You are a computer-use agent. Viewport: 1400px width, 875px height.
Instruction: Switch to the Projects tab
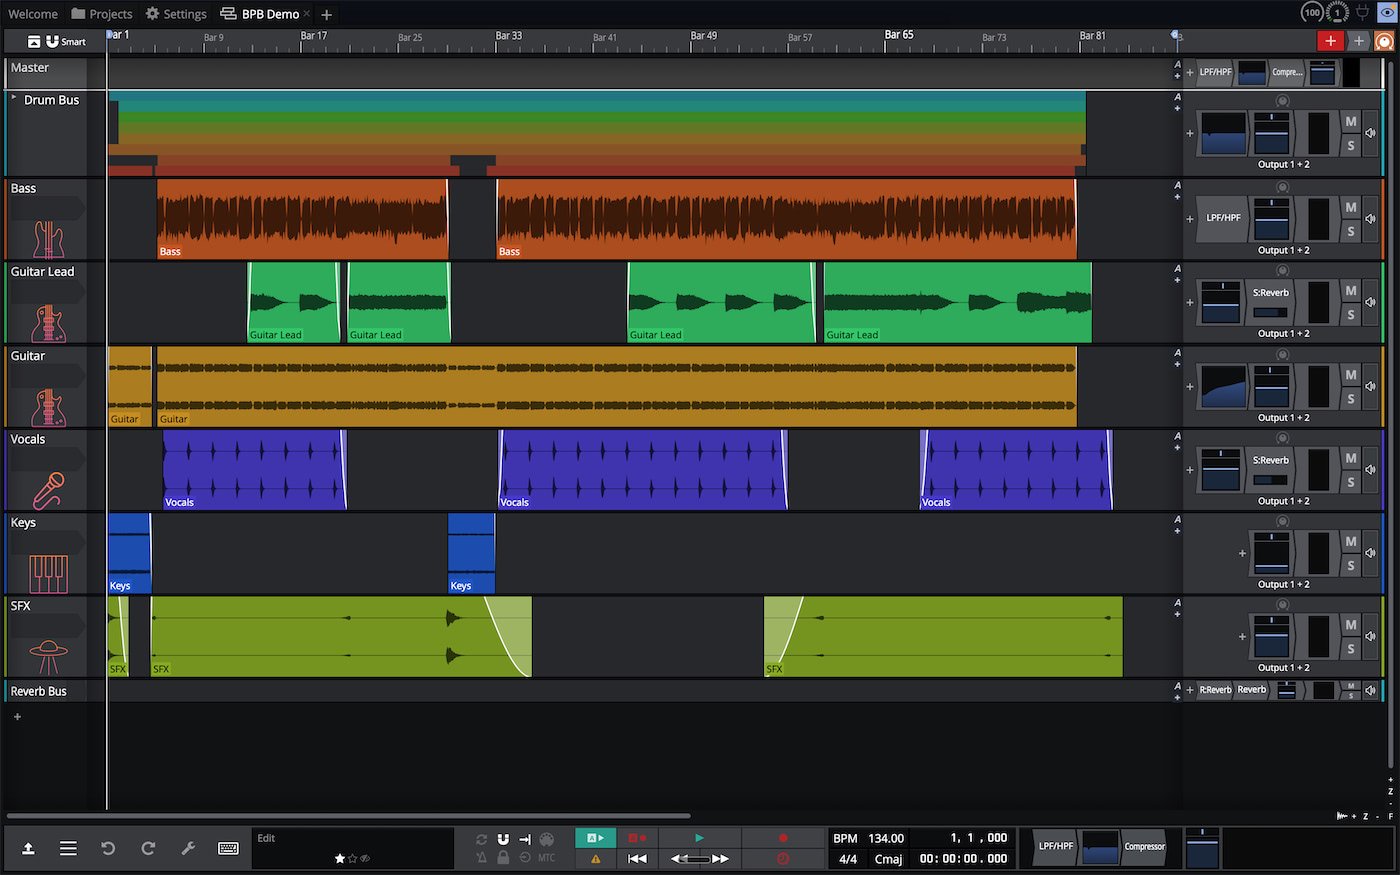click(x=102, y=14)
